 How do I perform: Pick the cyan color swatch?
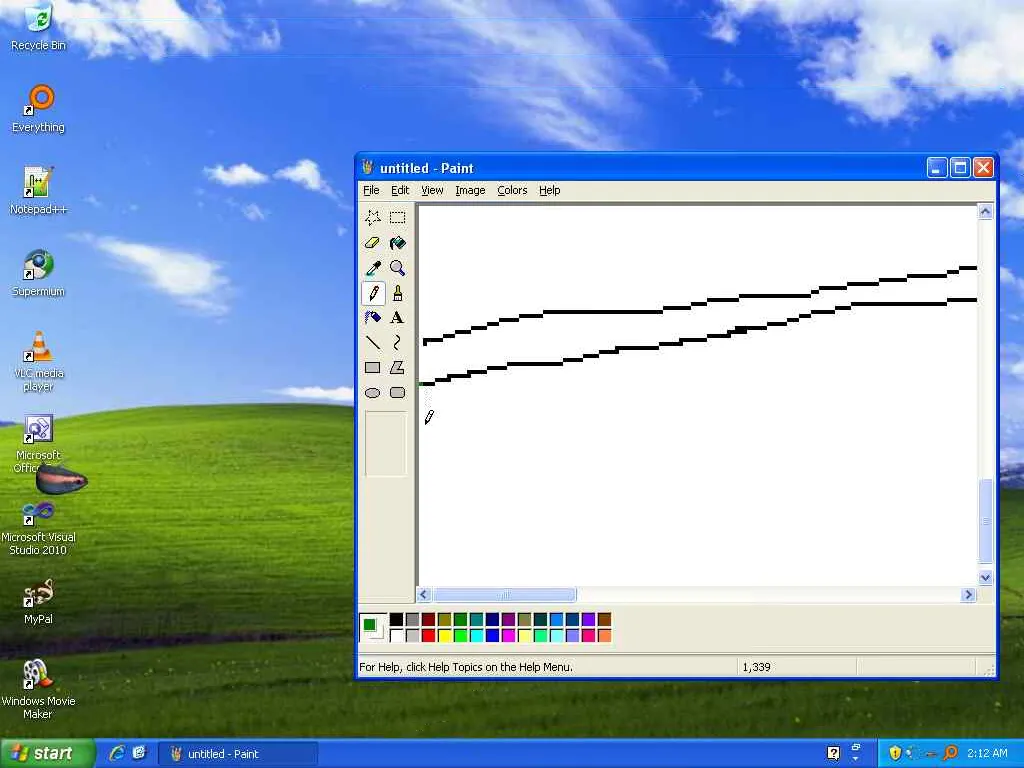point(477,635)
